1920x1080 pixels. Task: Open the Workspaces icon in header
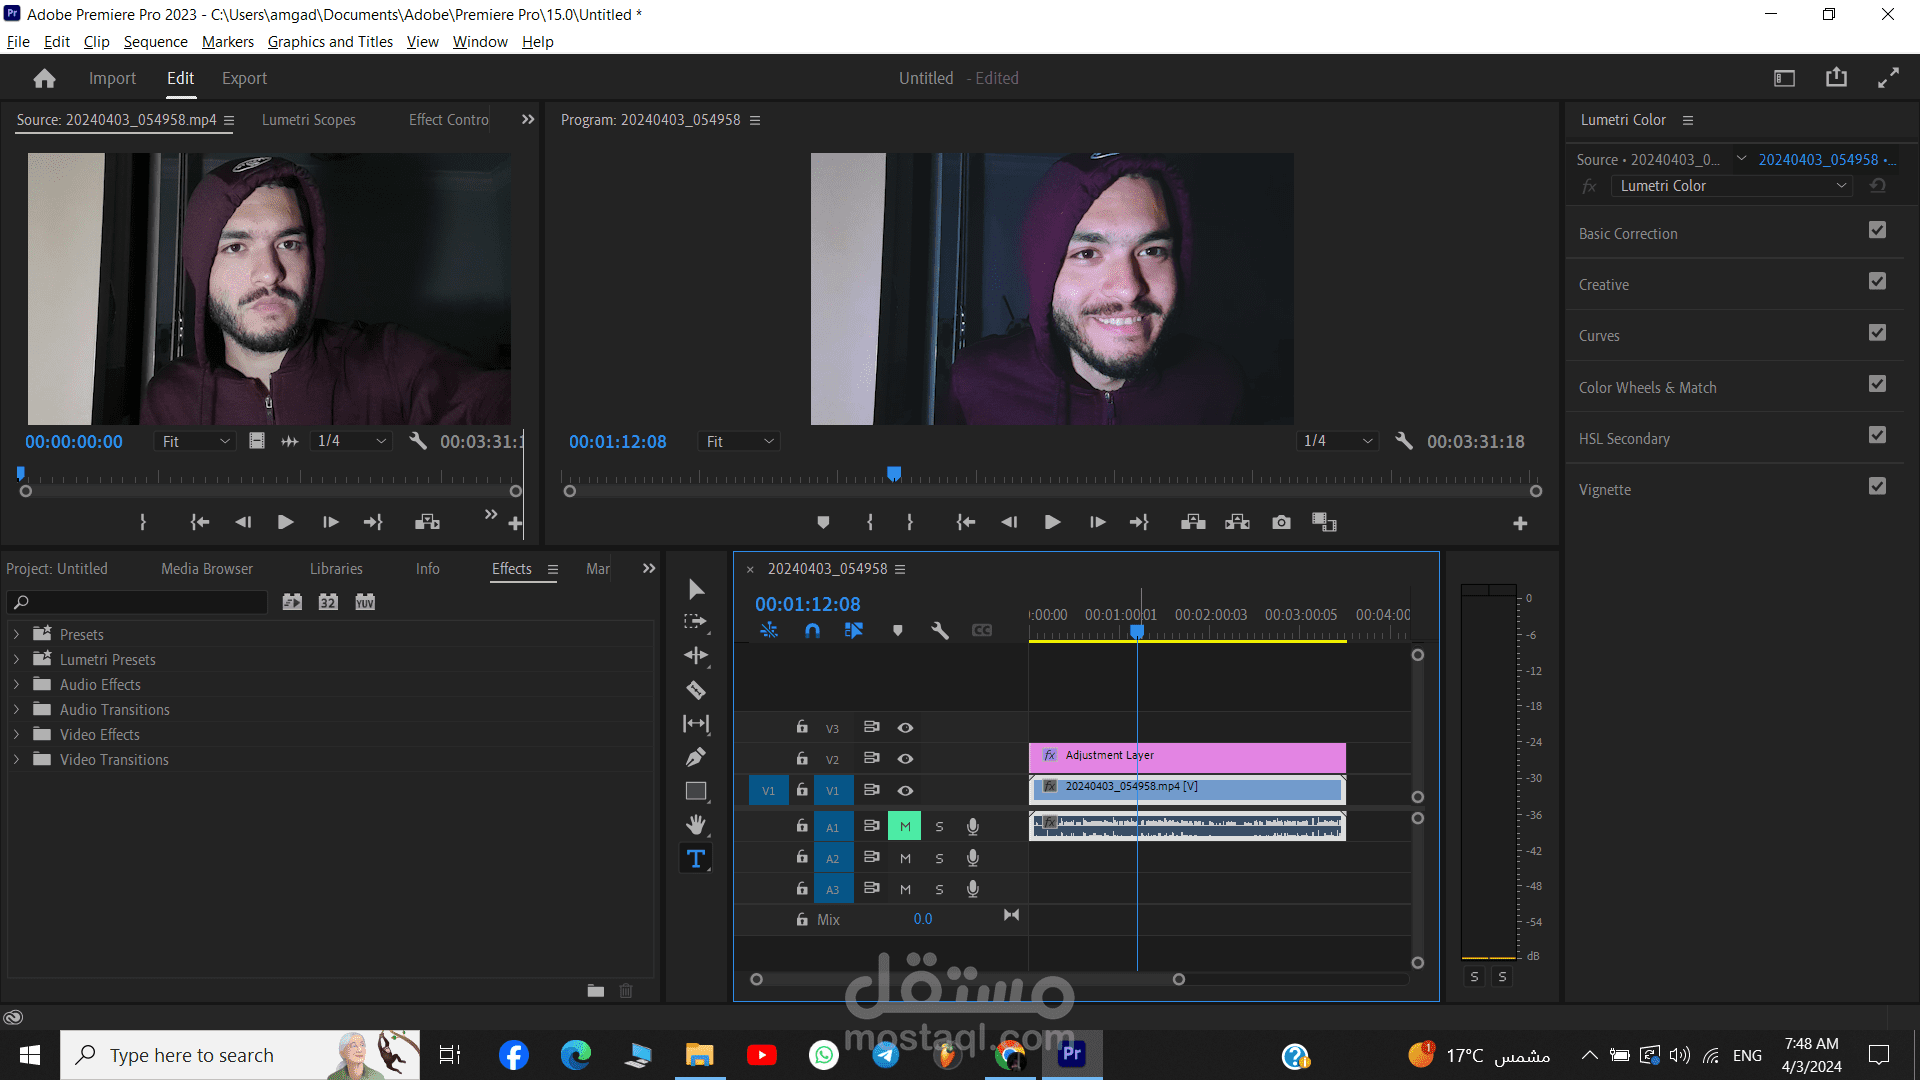coord(1784,78)
